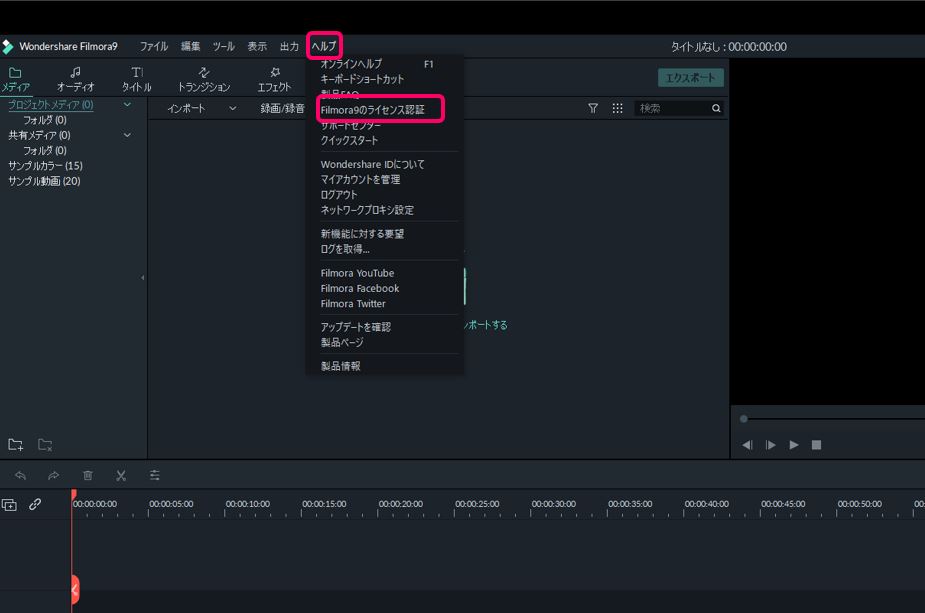This screenshot has height=613, width=925.
Task: Open the ツール menu
Action: tap(224, 47)
